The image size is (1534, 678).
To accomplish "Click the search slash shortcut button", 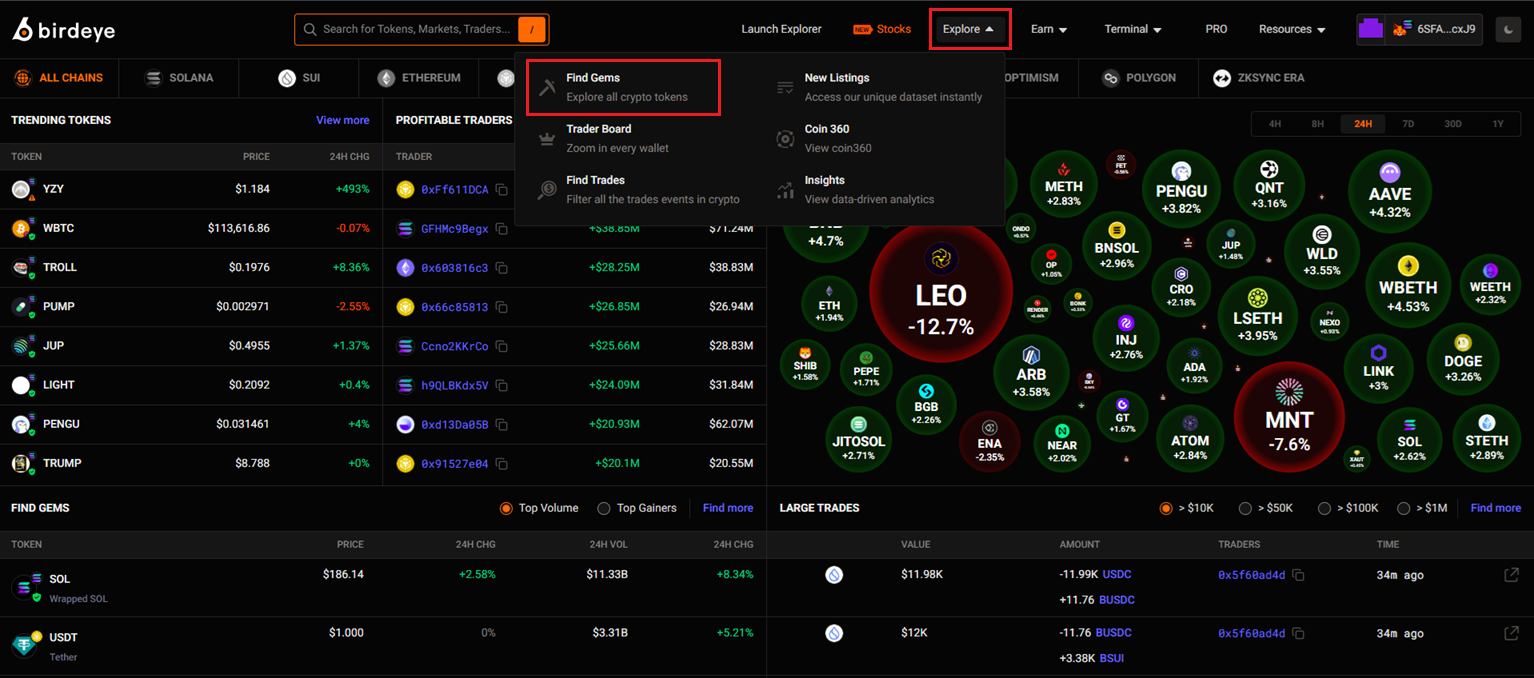I will pos(532,29).
